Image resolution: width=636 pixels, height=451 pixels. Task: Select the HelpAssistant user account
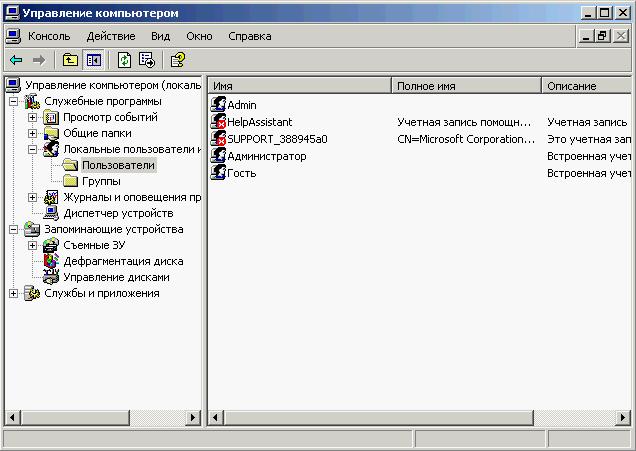(259, 122)
